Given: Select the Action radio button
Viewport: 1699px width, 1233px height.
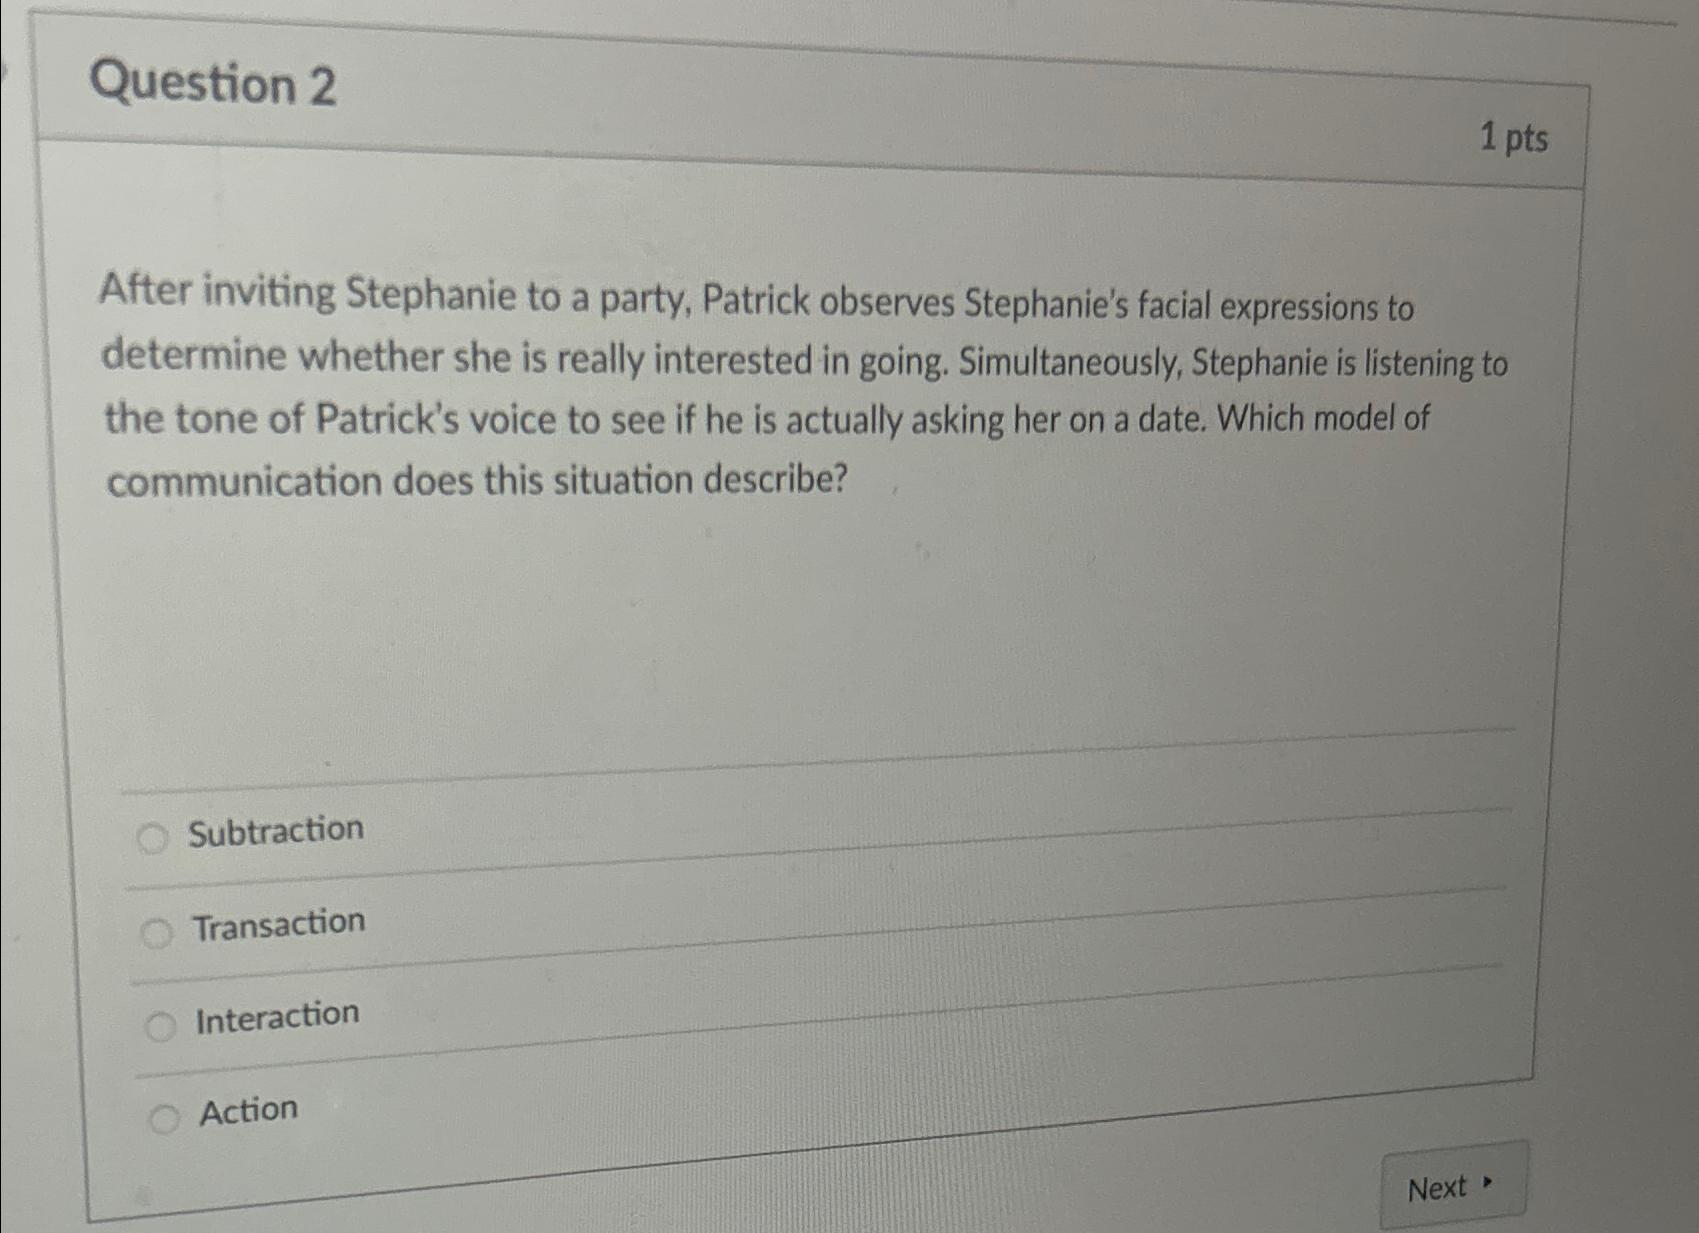Looking at the screenshot, I should (x=166, y=1118).
